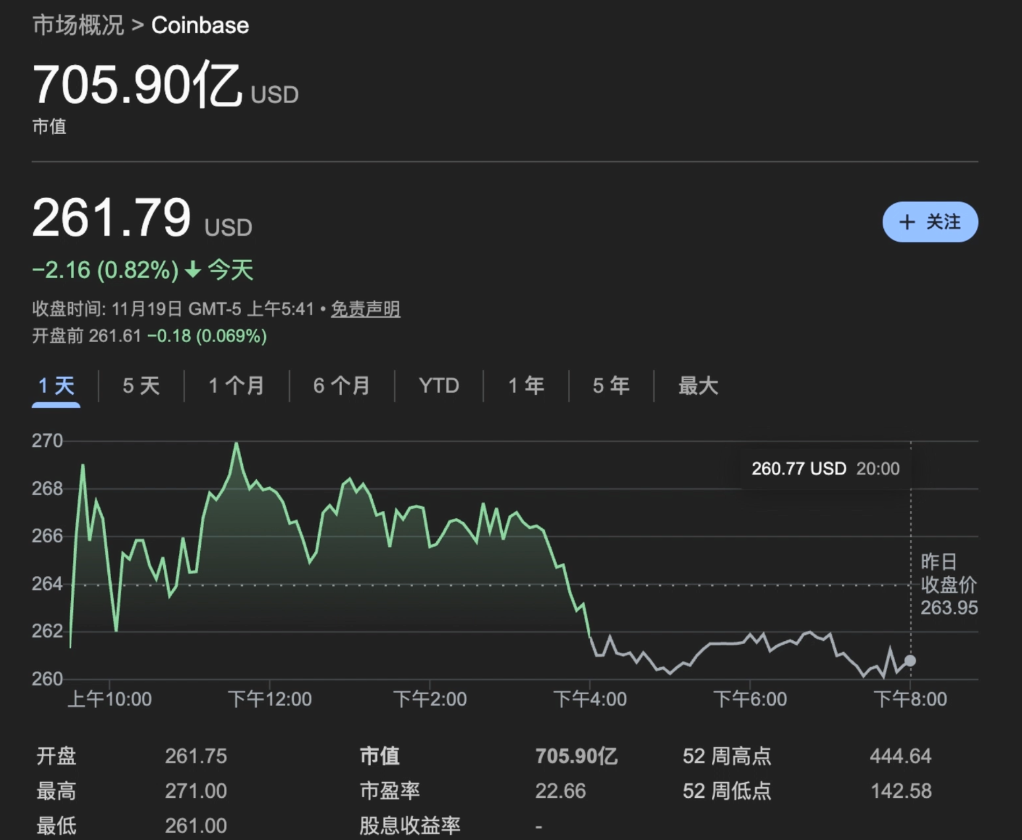Click the chart peak near 下午12:00

click(x=237, y=443)
